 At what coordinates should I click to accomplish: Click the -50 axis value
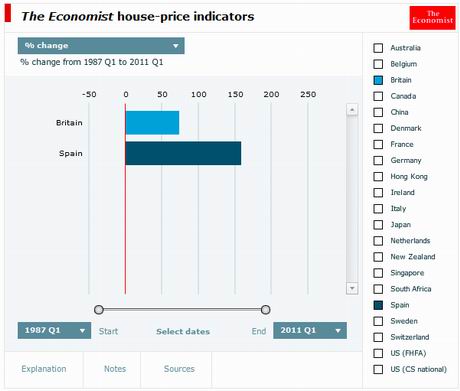(89, 94)
